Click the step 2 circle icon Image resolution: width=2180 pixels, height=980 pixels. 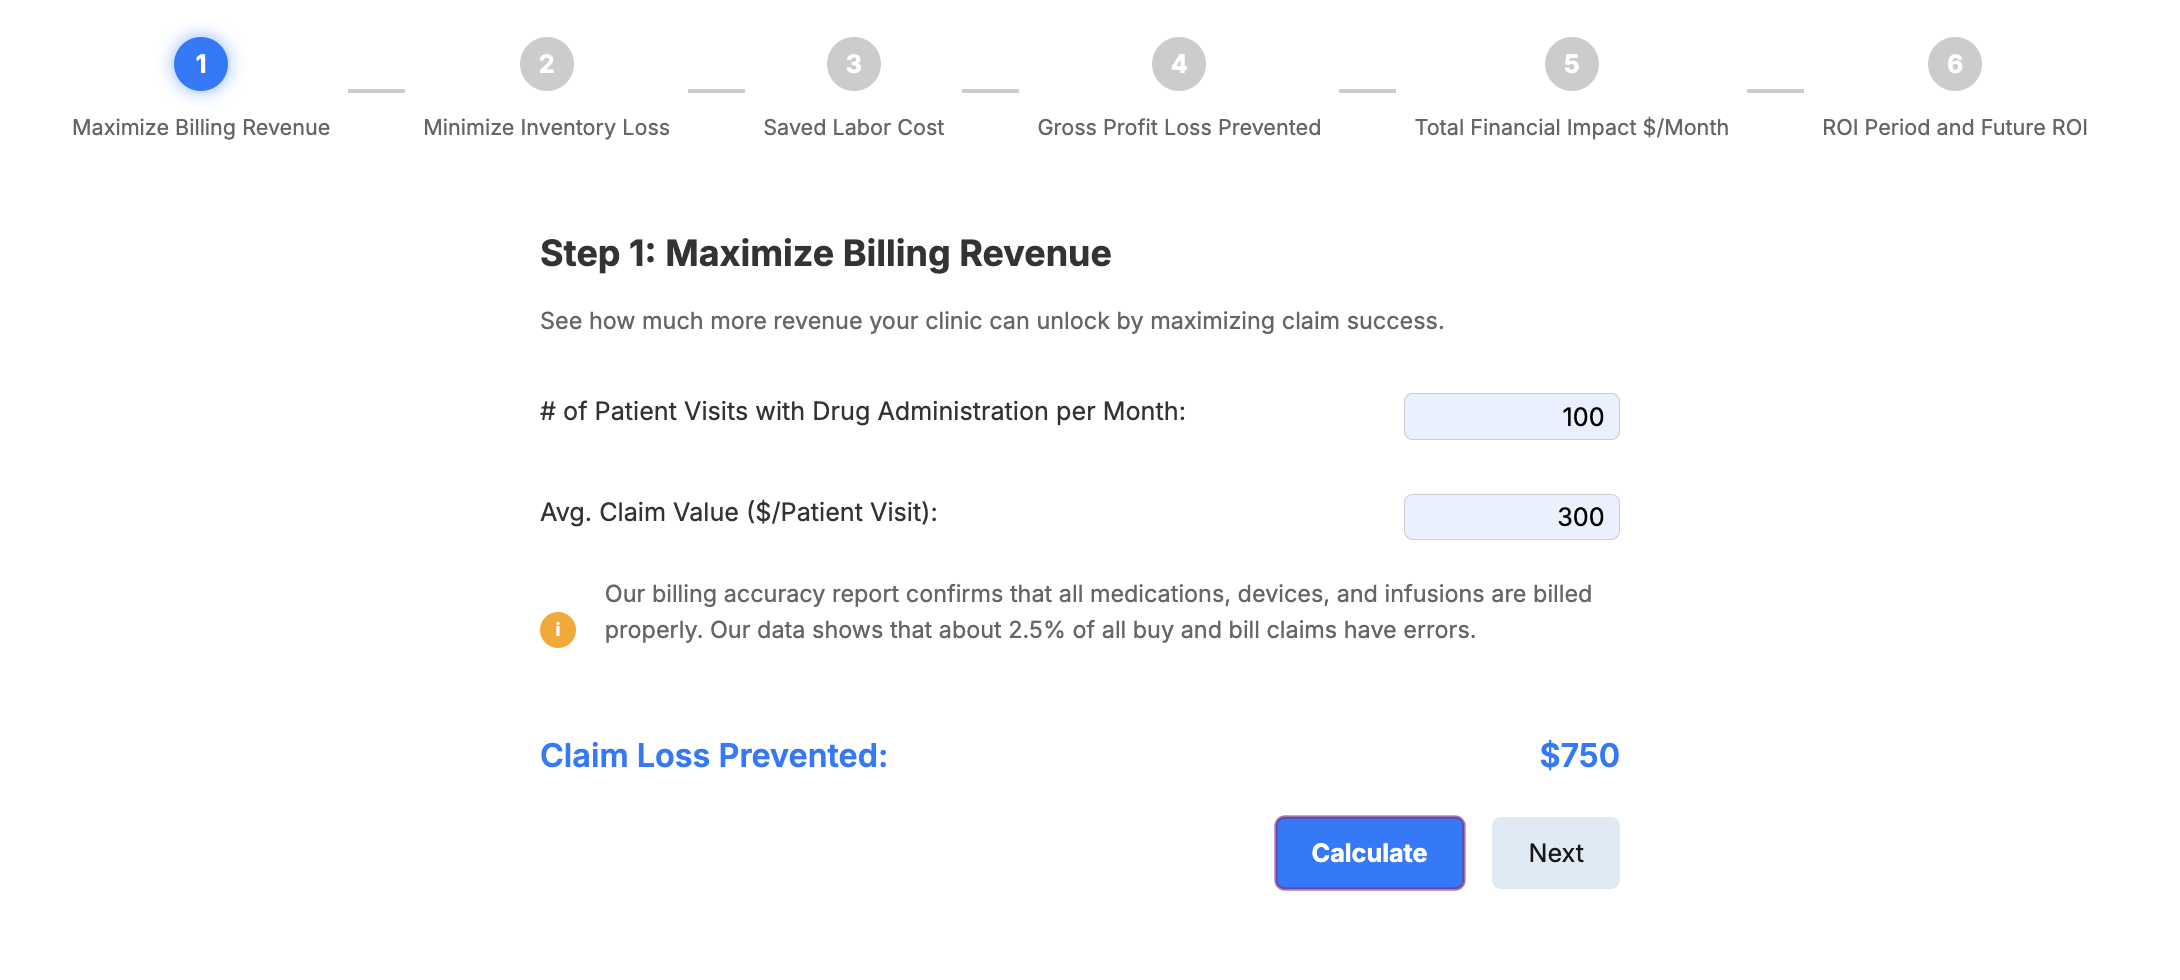546,64
